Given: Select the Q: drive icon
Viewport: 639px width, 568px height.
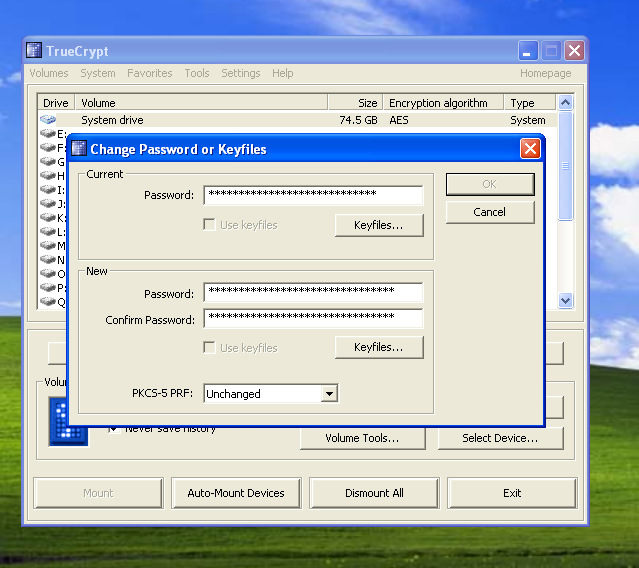Looking at the screenshot, I should tap(48, 301).
